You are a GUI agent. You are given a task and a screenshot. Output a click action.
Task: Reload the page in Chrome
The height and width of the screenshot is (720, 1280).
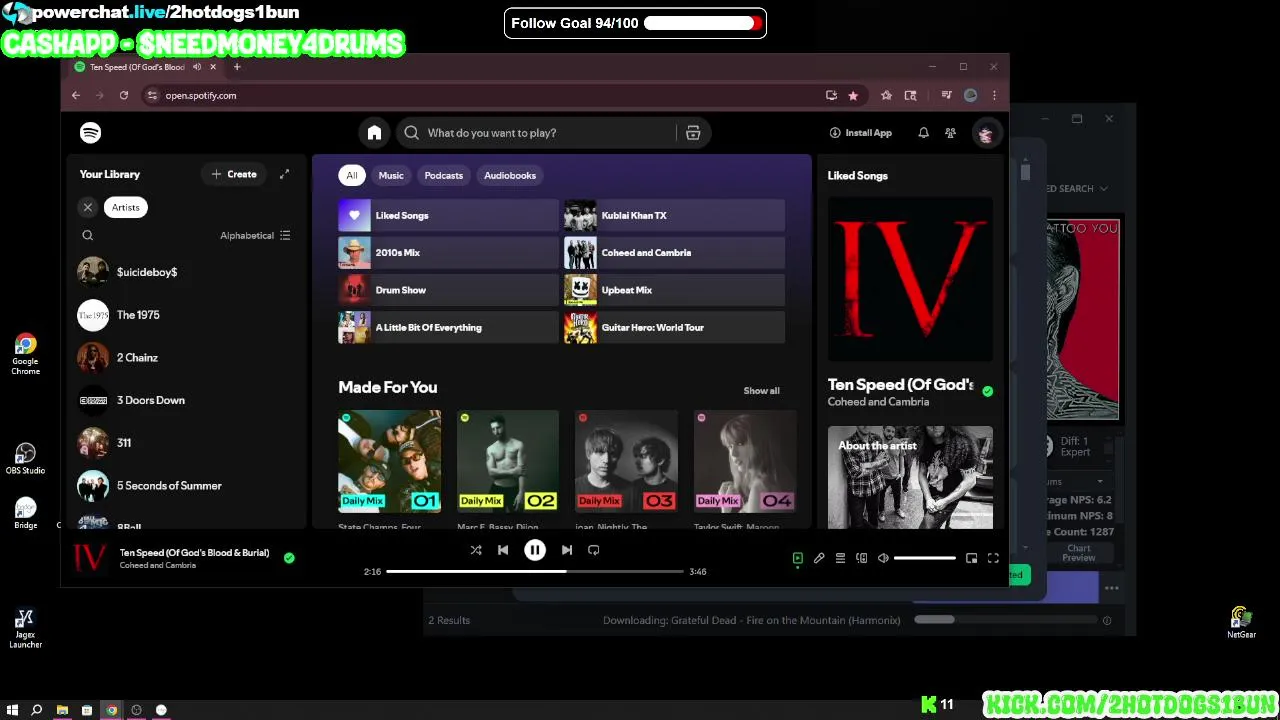coord(124,95)
